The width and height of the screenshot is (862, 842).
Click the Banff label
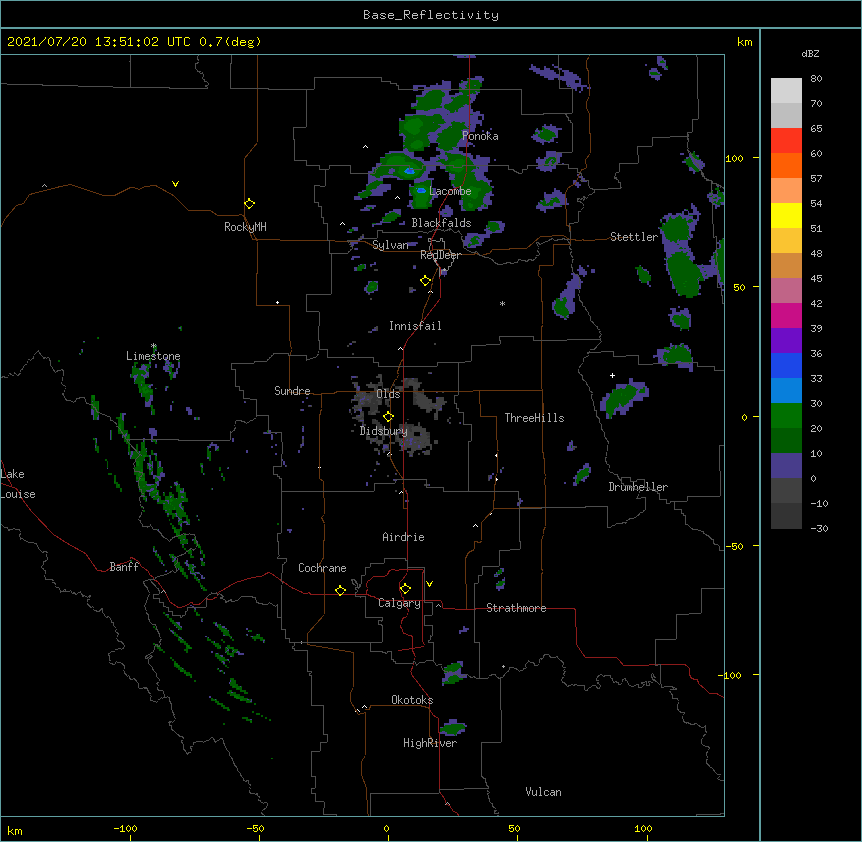click(x=124, y=567)
